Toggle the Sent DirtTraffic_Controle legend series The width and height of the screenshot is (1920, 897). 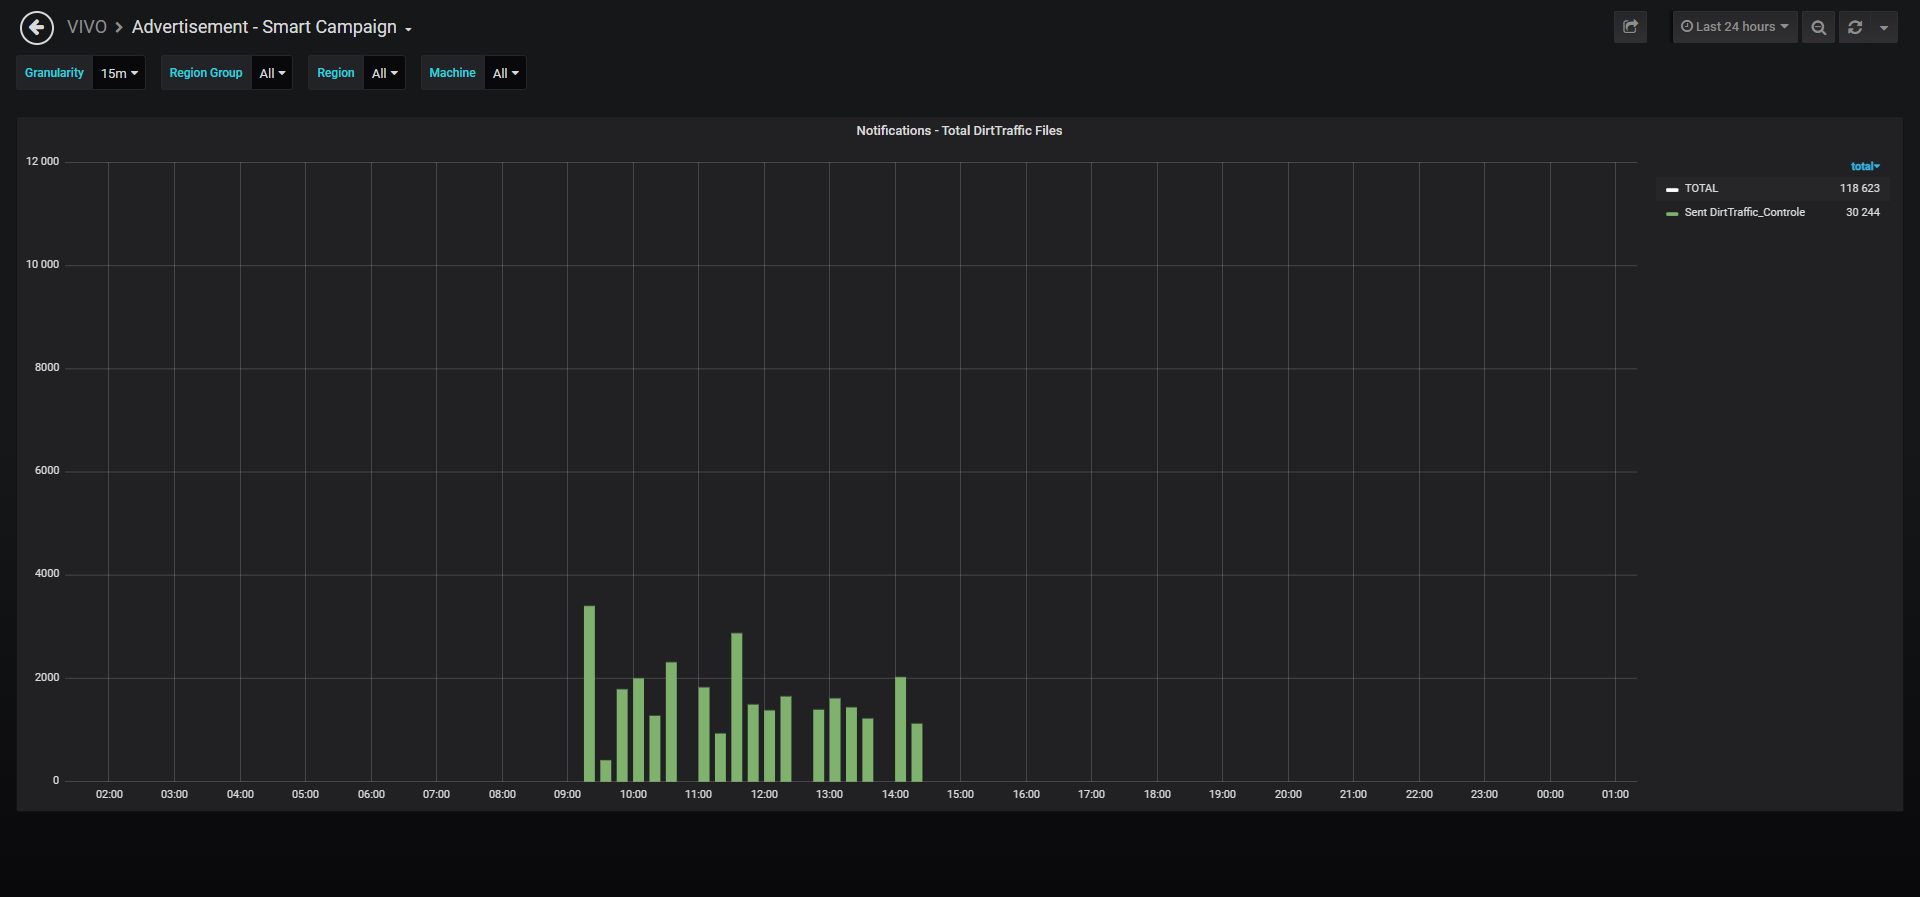point(1744,212)
